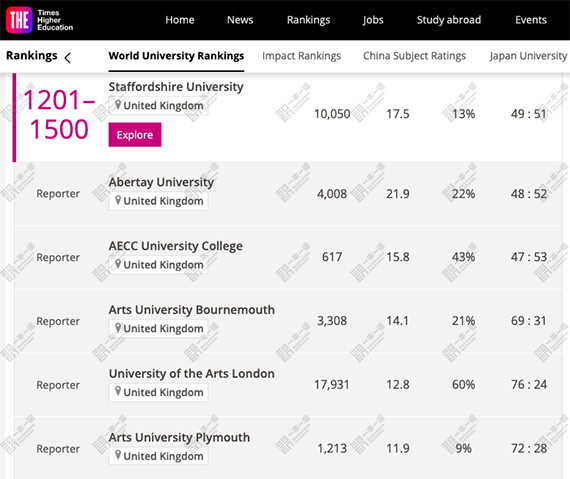Click the location pin under AECC University College
This screenshot has height=479, width=570.
(118, 264)
